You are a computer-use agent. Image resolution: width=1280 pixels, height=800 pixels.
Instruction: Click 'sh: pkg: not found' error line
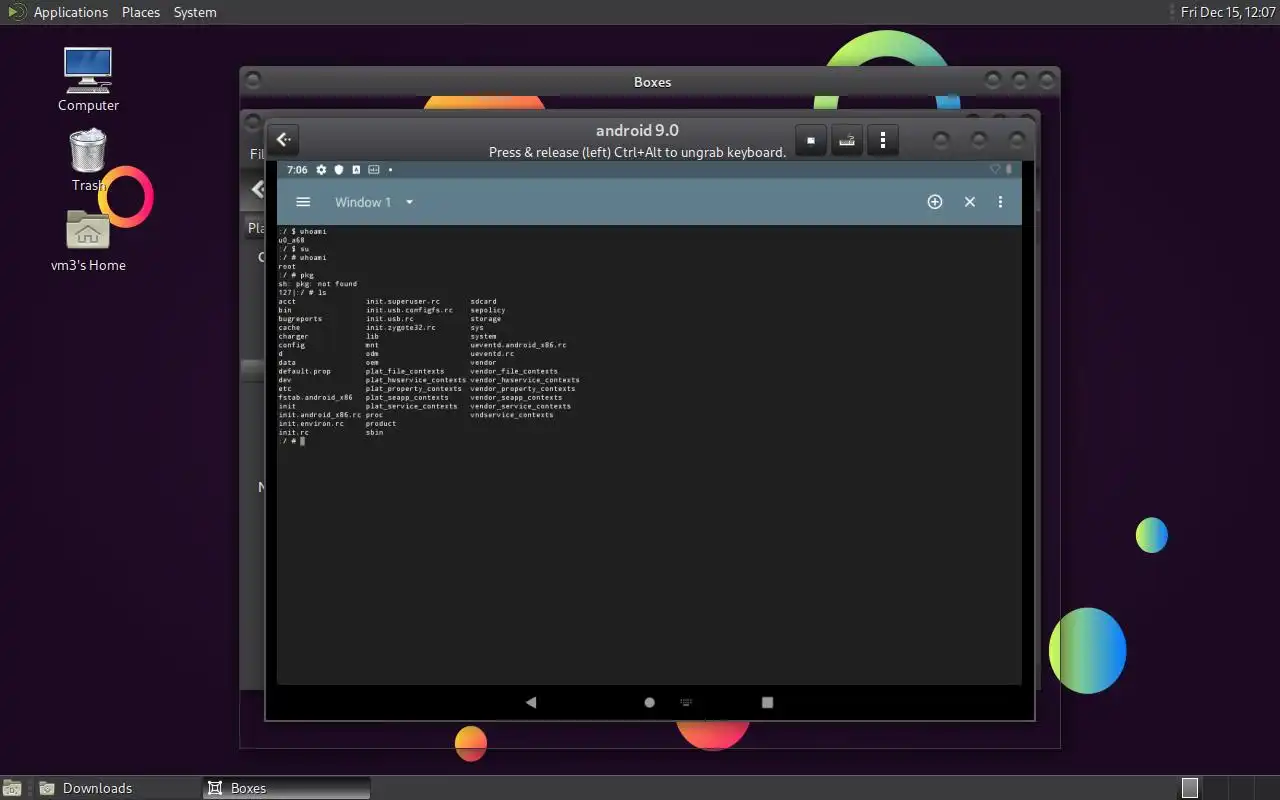317,284
